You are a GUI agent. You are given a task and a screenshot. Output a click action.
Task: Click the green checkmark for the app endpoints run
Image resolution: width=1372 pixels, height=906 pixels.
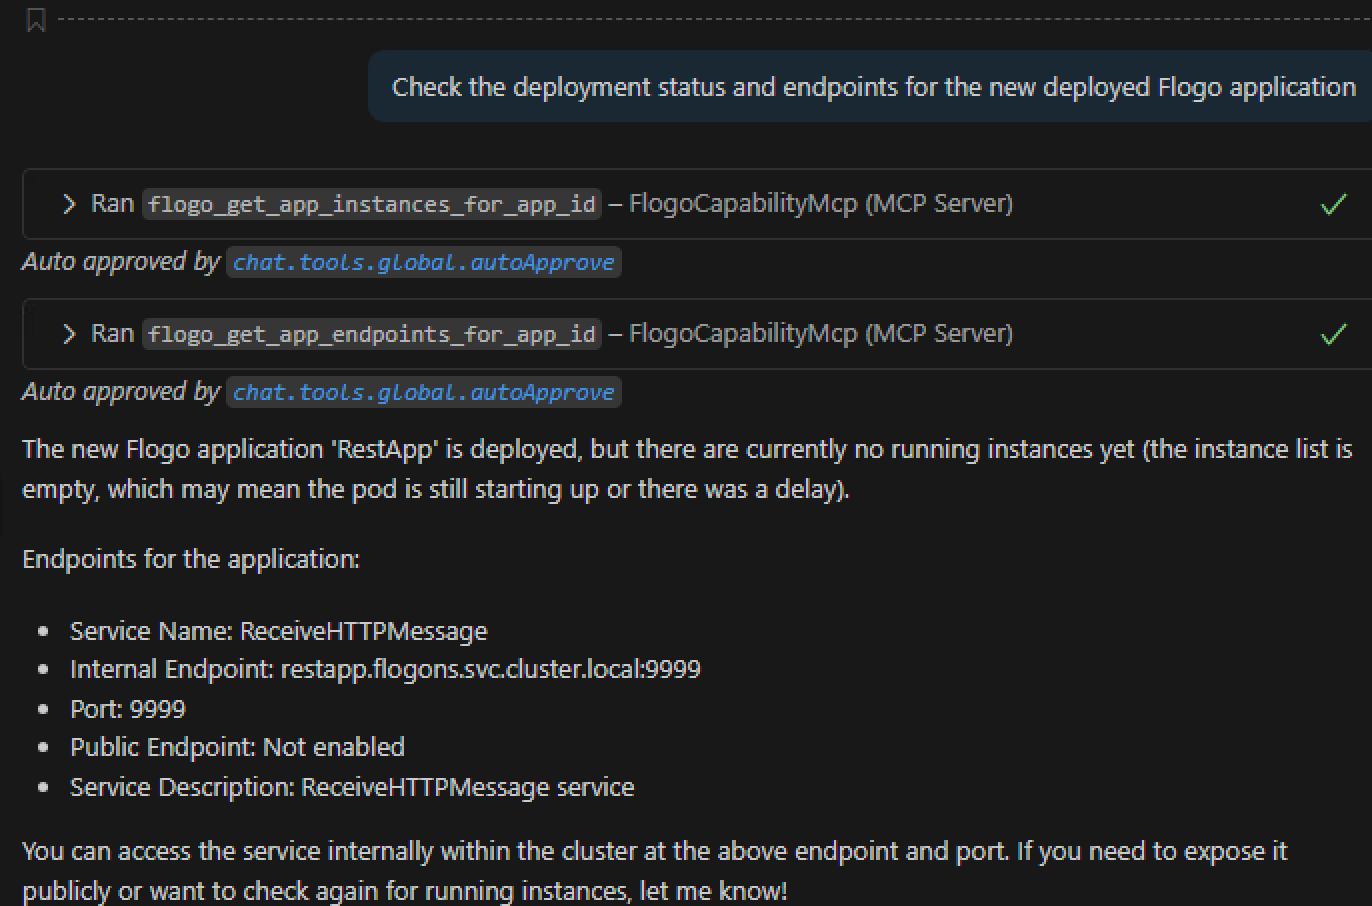tap(1333, 335)
